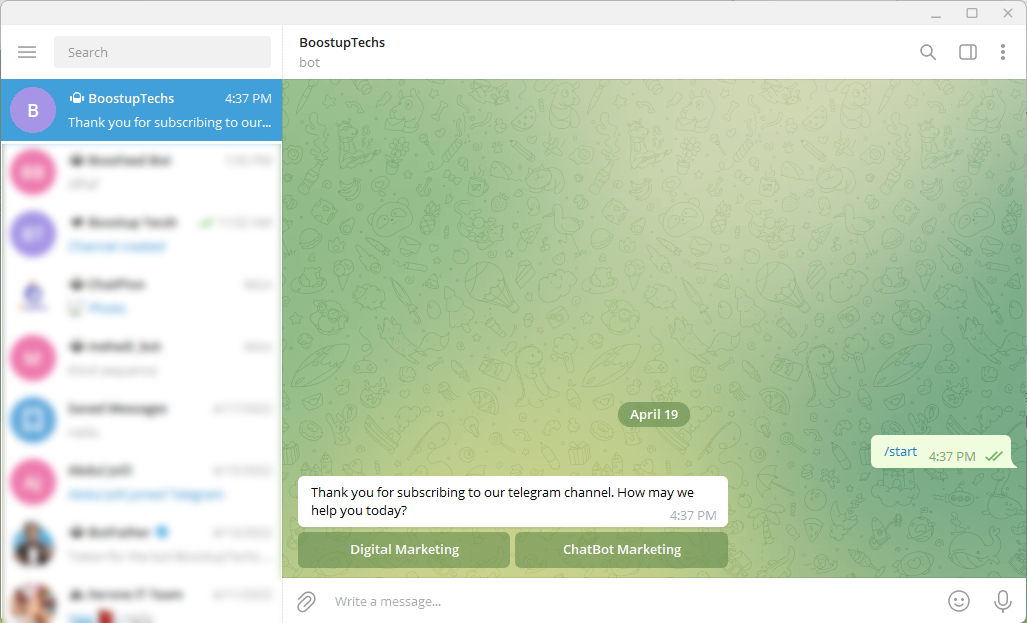Image resolution: width=1027 pixels, height=623 pixels.
Task: Search within the BoostupTechs chat
Action: coord(927,52)
